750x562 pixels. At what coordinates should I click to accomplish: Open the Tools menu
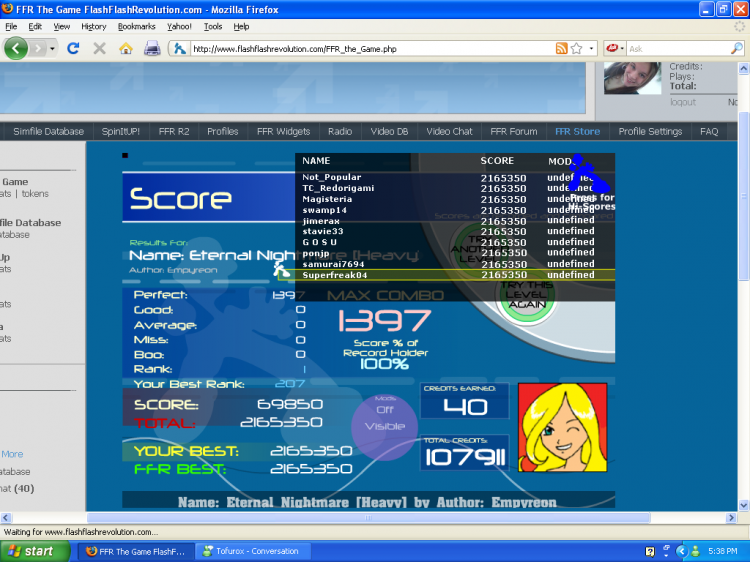212,26
